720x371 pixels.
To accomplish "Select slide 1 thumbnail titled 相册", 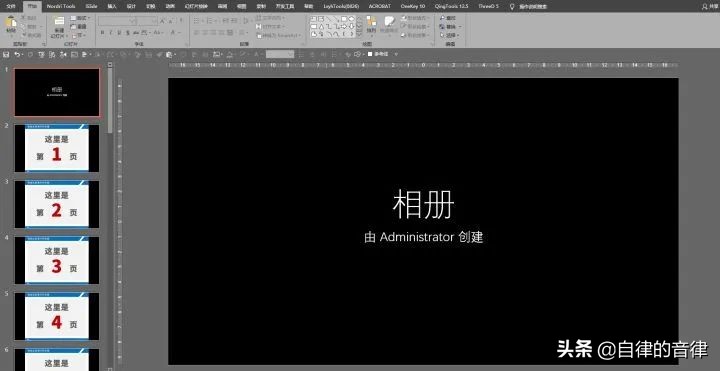I will (x=57, y=92).
